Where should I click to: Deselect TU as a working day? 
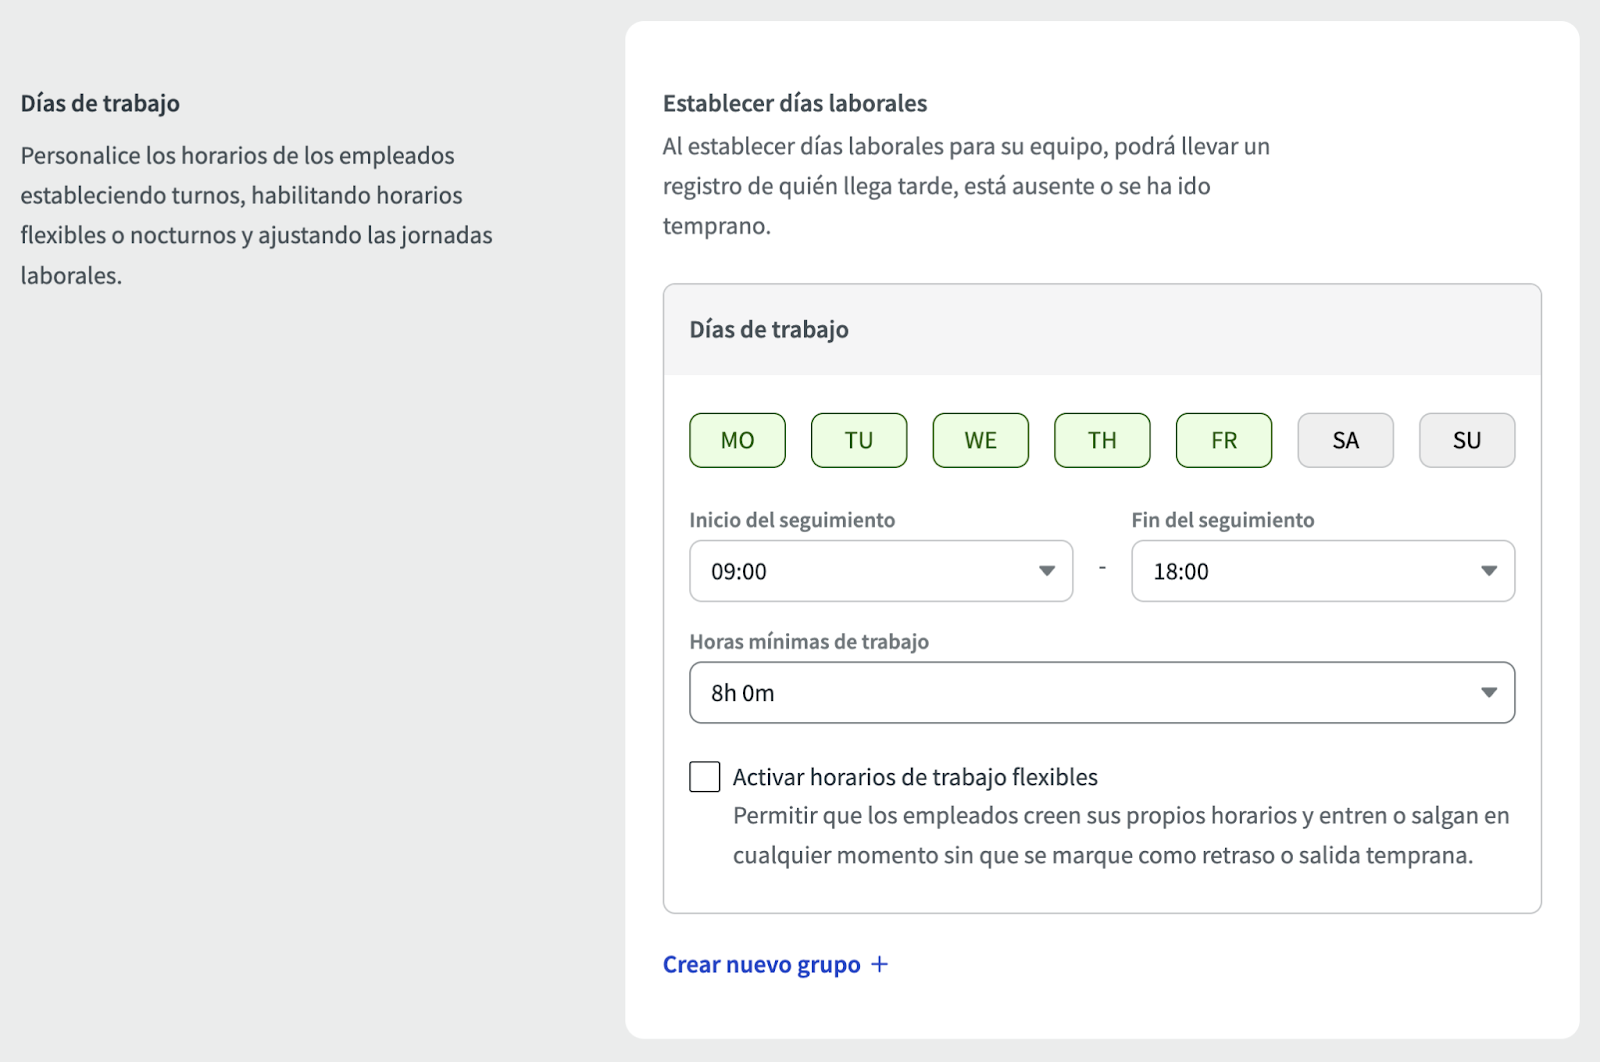pos(859,440)
